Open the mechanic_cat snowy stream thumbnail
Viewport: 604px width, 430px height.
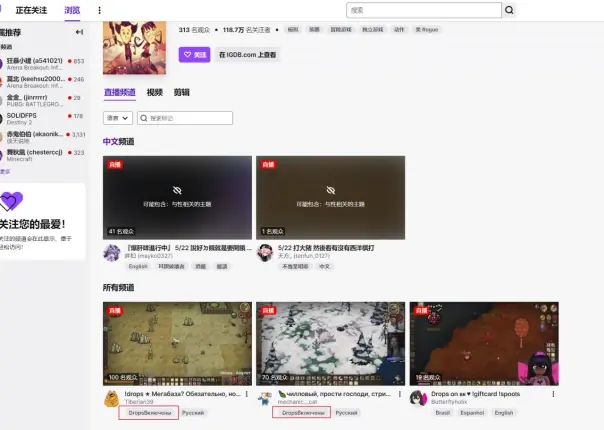[x=331, y=344]
